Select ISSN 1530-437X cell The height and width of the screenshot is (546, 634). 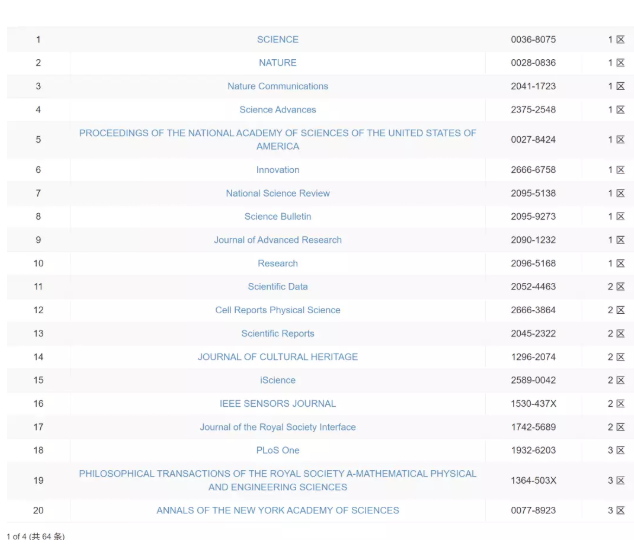pyautogui.click(x=533, y=404)
